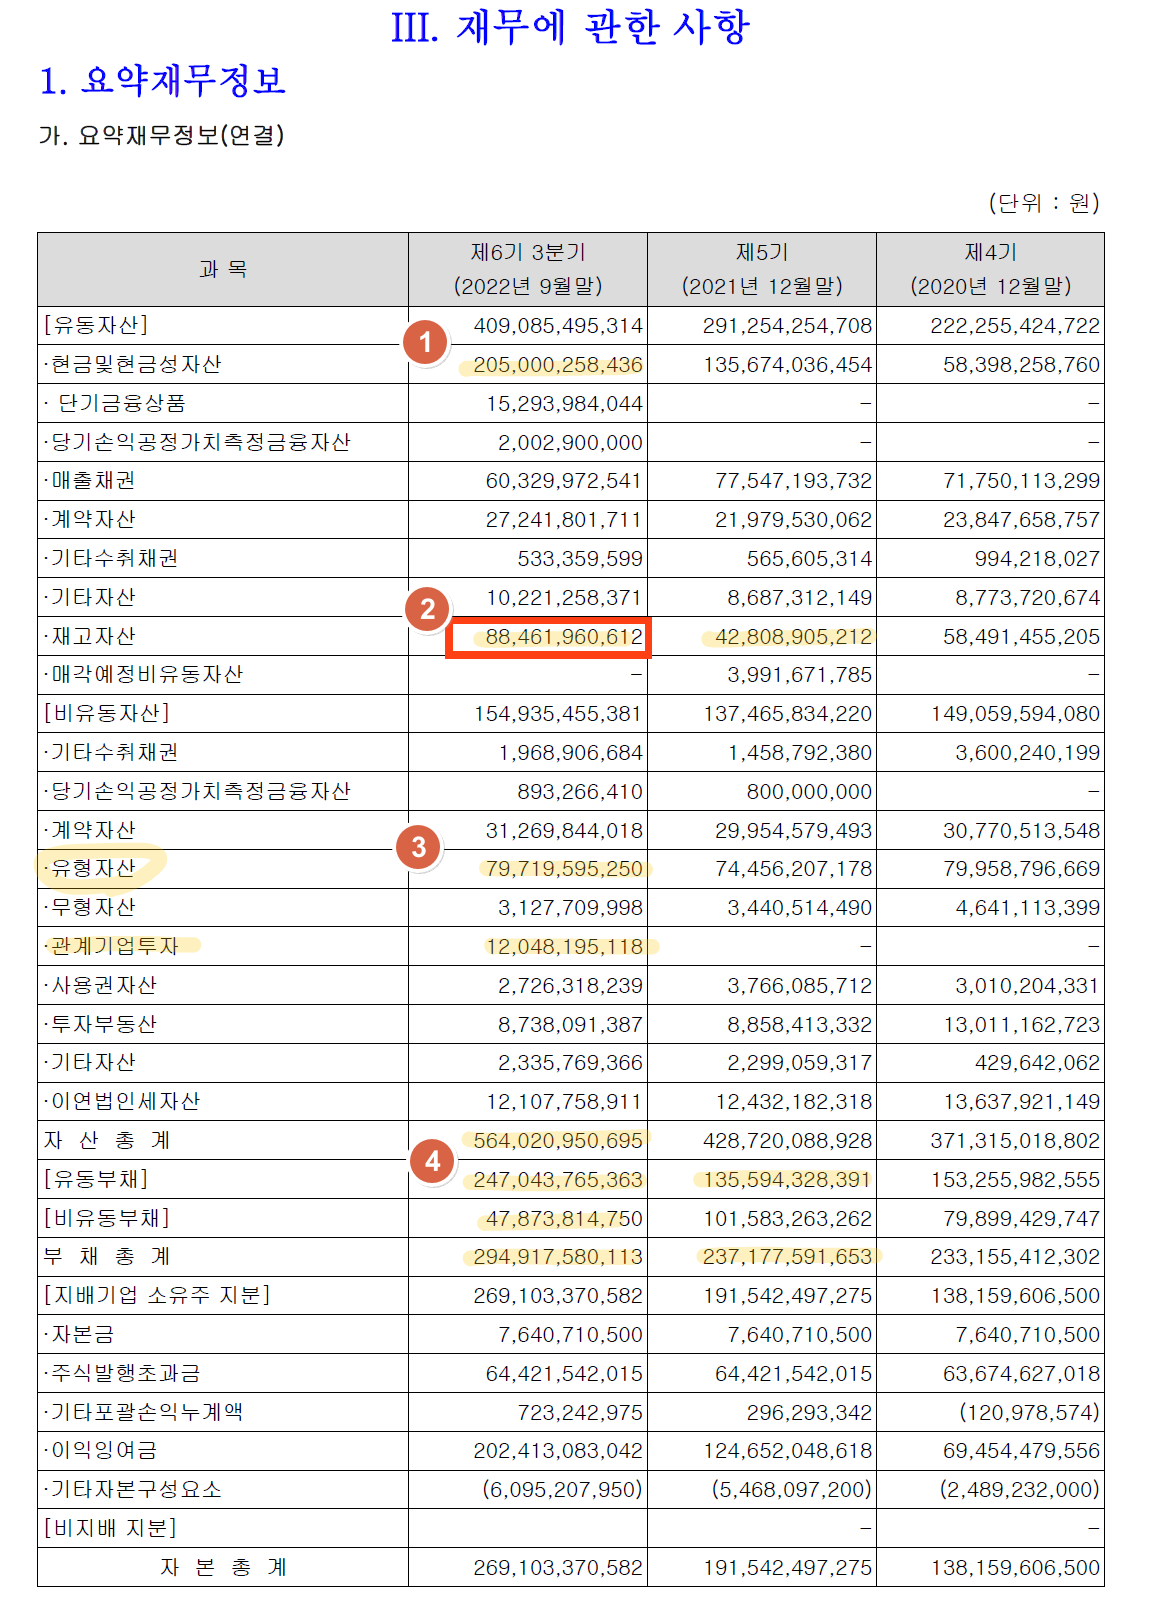Click the value 1,968,906,684

click(x=570, y=753)
